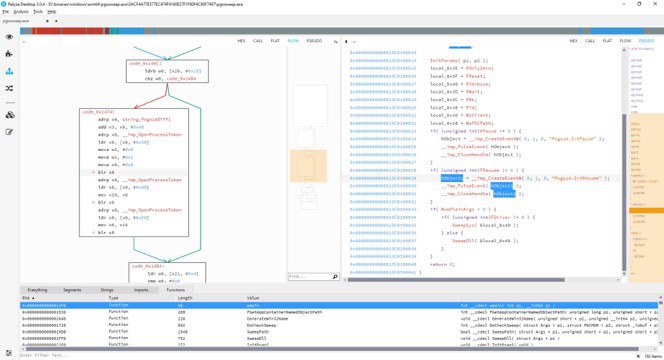Viewport: 664px width, 360px height.
Task: Click the shuffle crossed-arrows icon in sidebar
Action: (9, 88)
